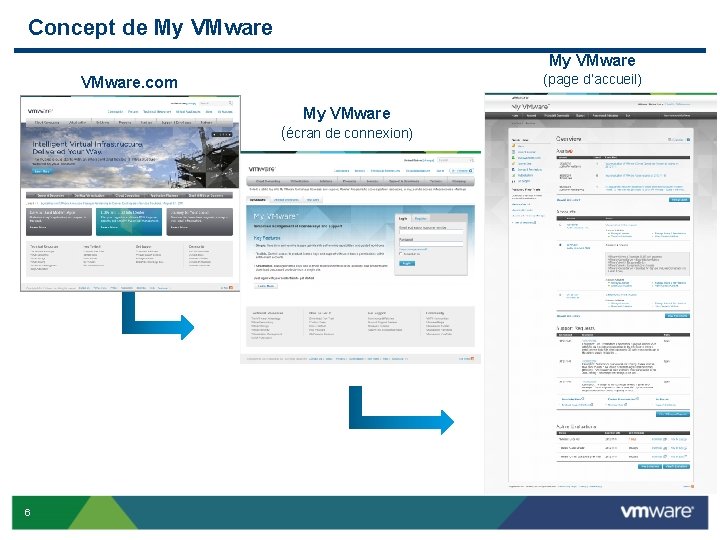
Task: Click the vmware logo on the login screen page
Action: pyautogui.click(x=262, y=169)
